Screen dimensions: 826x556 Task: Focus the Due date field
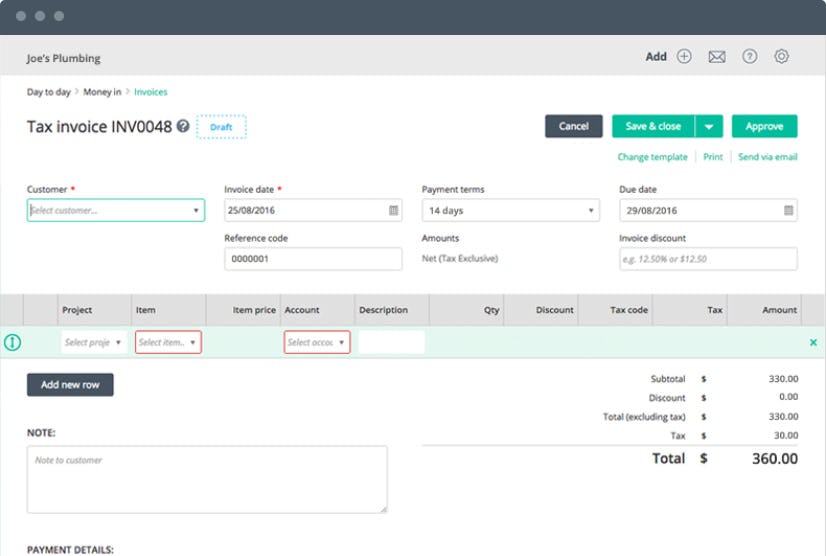pos(708,210)
